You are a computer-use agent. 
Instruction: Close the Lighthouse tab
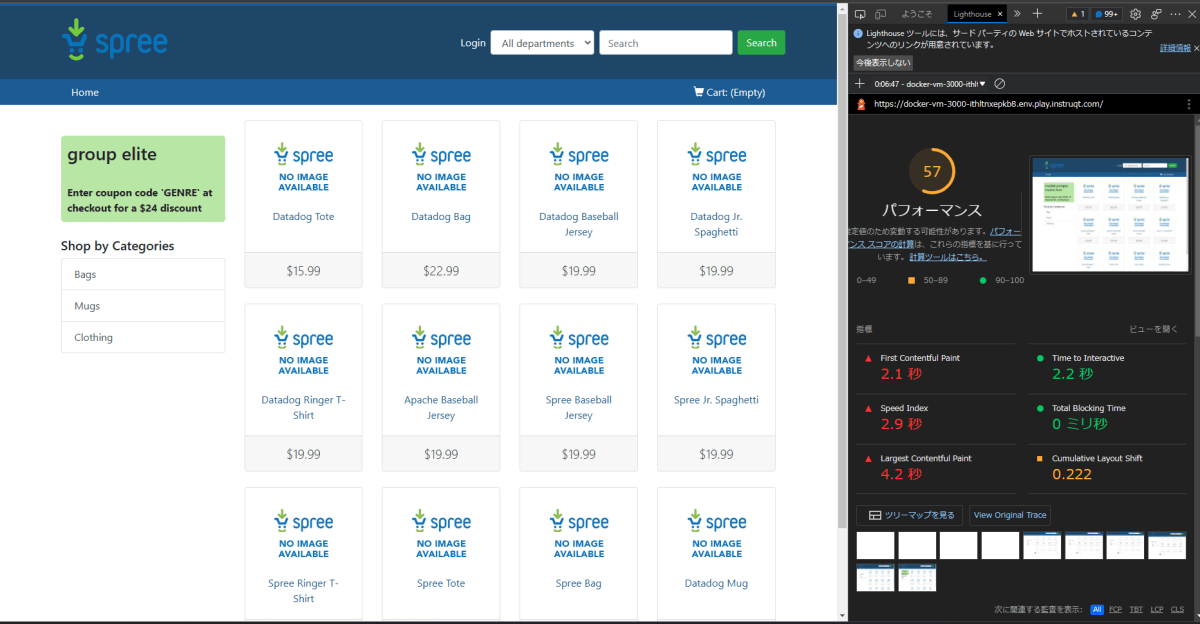point(1001,14)
